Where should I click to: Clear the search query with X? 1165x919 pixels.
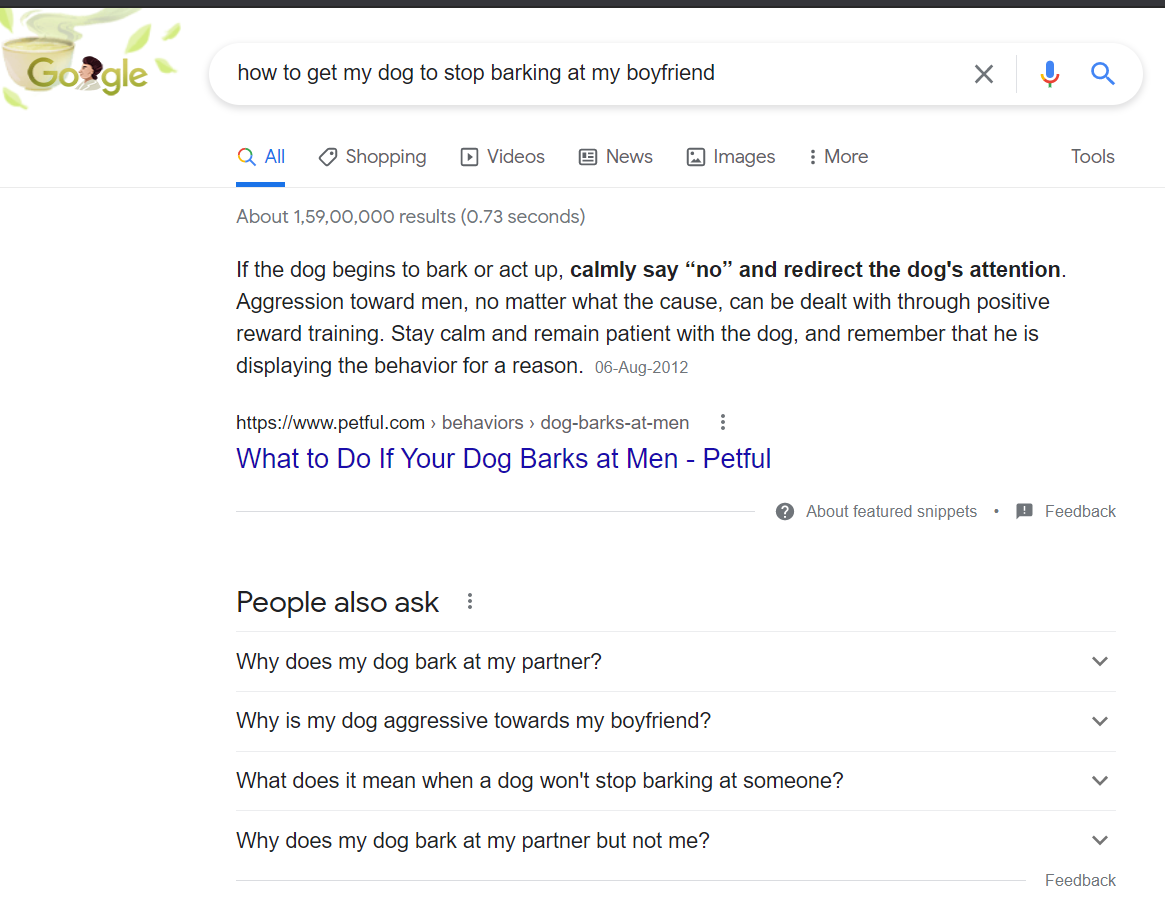[x=984, y=74]
